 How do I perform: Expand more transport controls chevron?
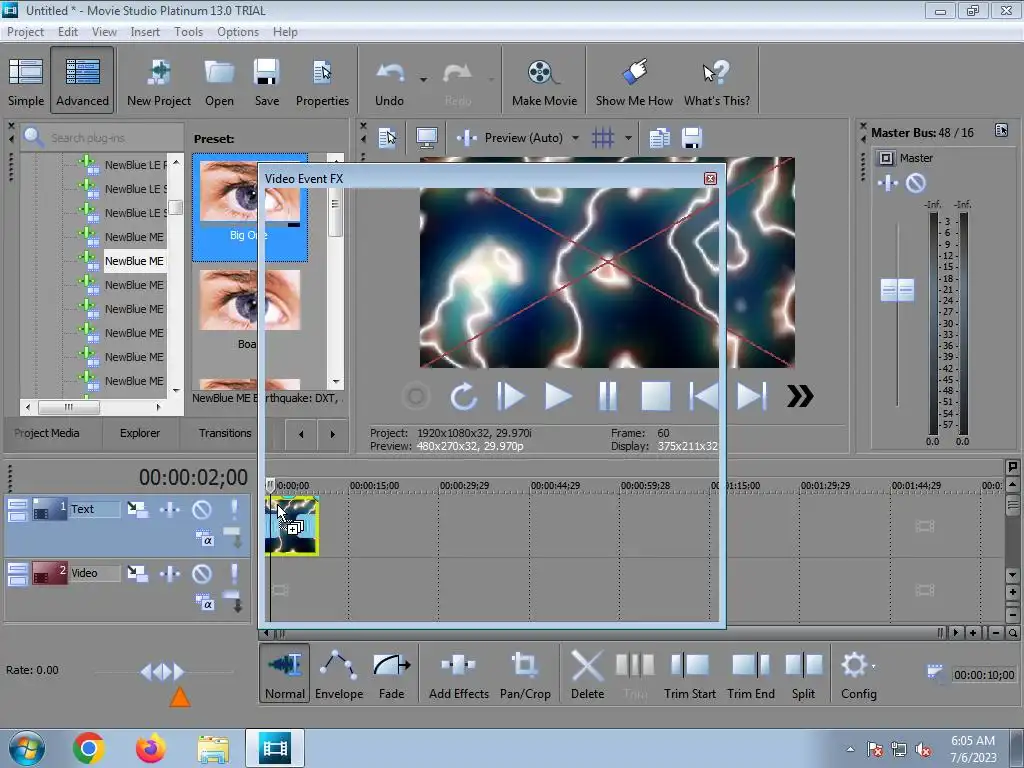tap(799, 396)
